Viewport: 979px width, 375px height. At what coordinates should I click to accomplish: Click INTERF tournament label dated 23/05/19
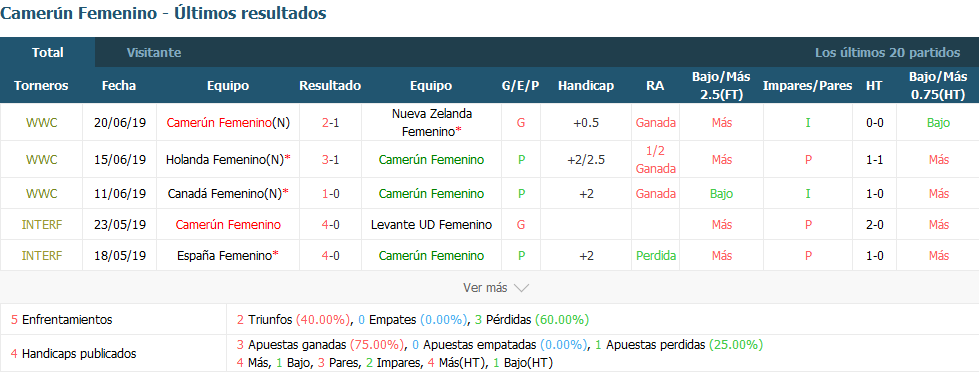pyautogui.click(x=41, y=225)
